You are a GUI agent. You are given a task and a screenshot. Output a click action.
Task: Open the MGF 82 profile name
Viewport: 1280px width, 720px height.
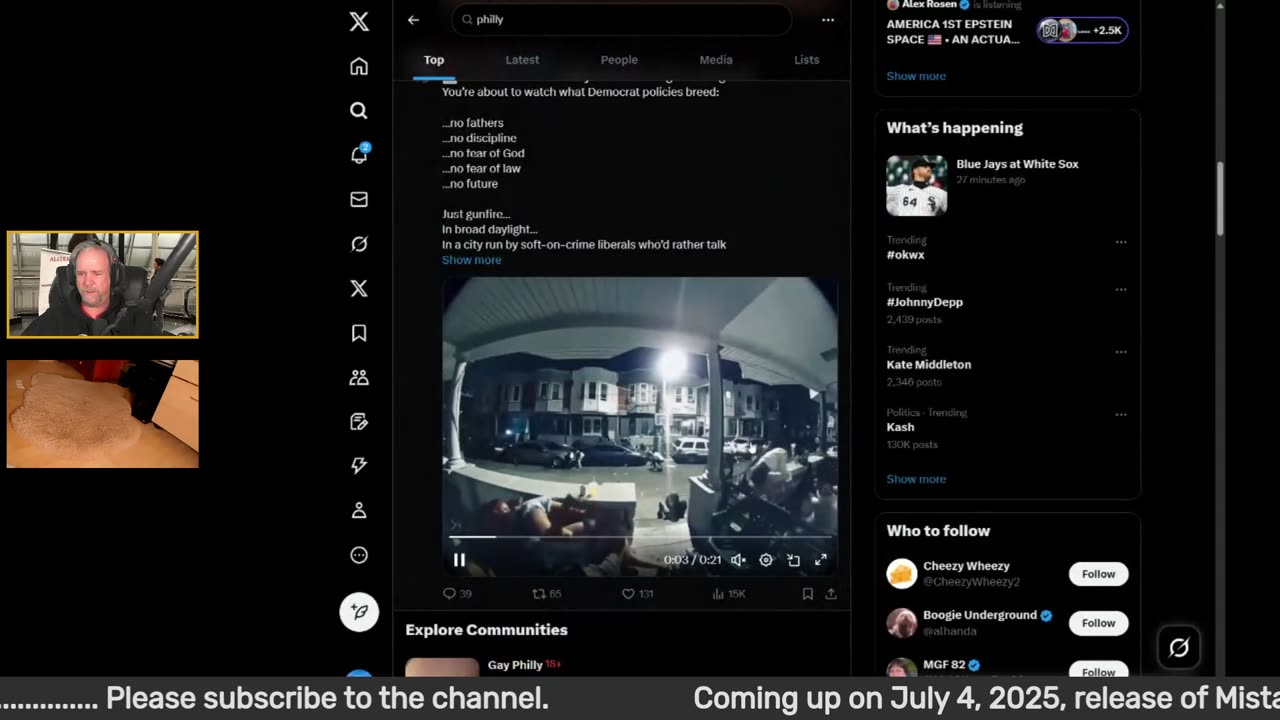tap(944, 665)
